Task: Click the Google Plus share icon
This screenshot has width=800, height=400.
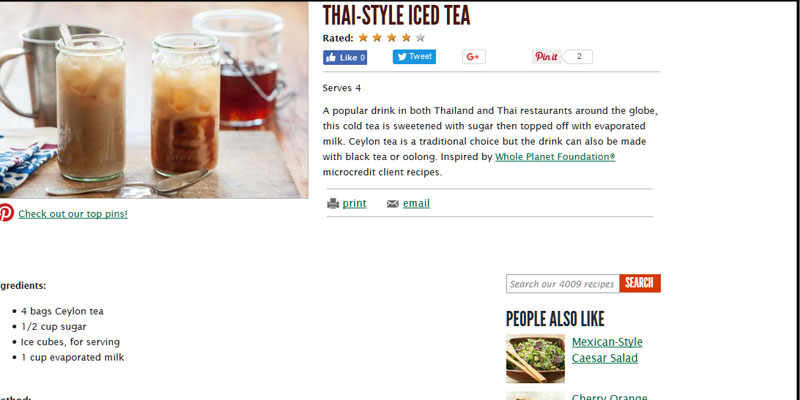Action: point(473,57)
